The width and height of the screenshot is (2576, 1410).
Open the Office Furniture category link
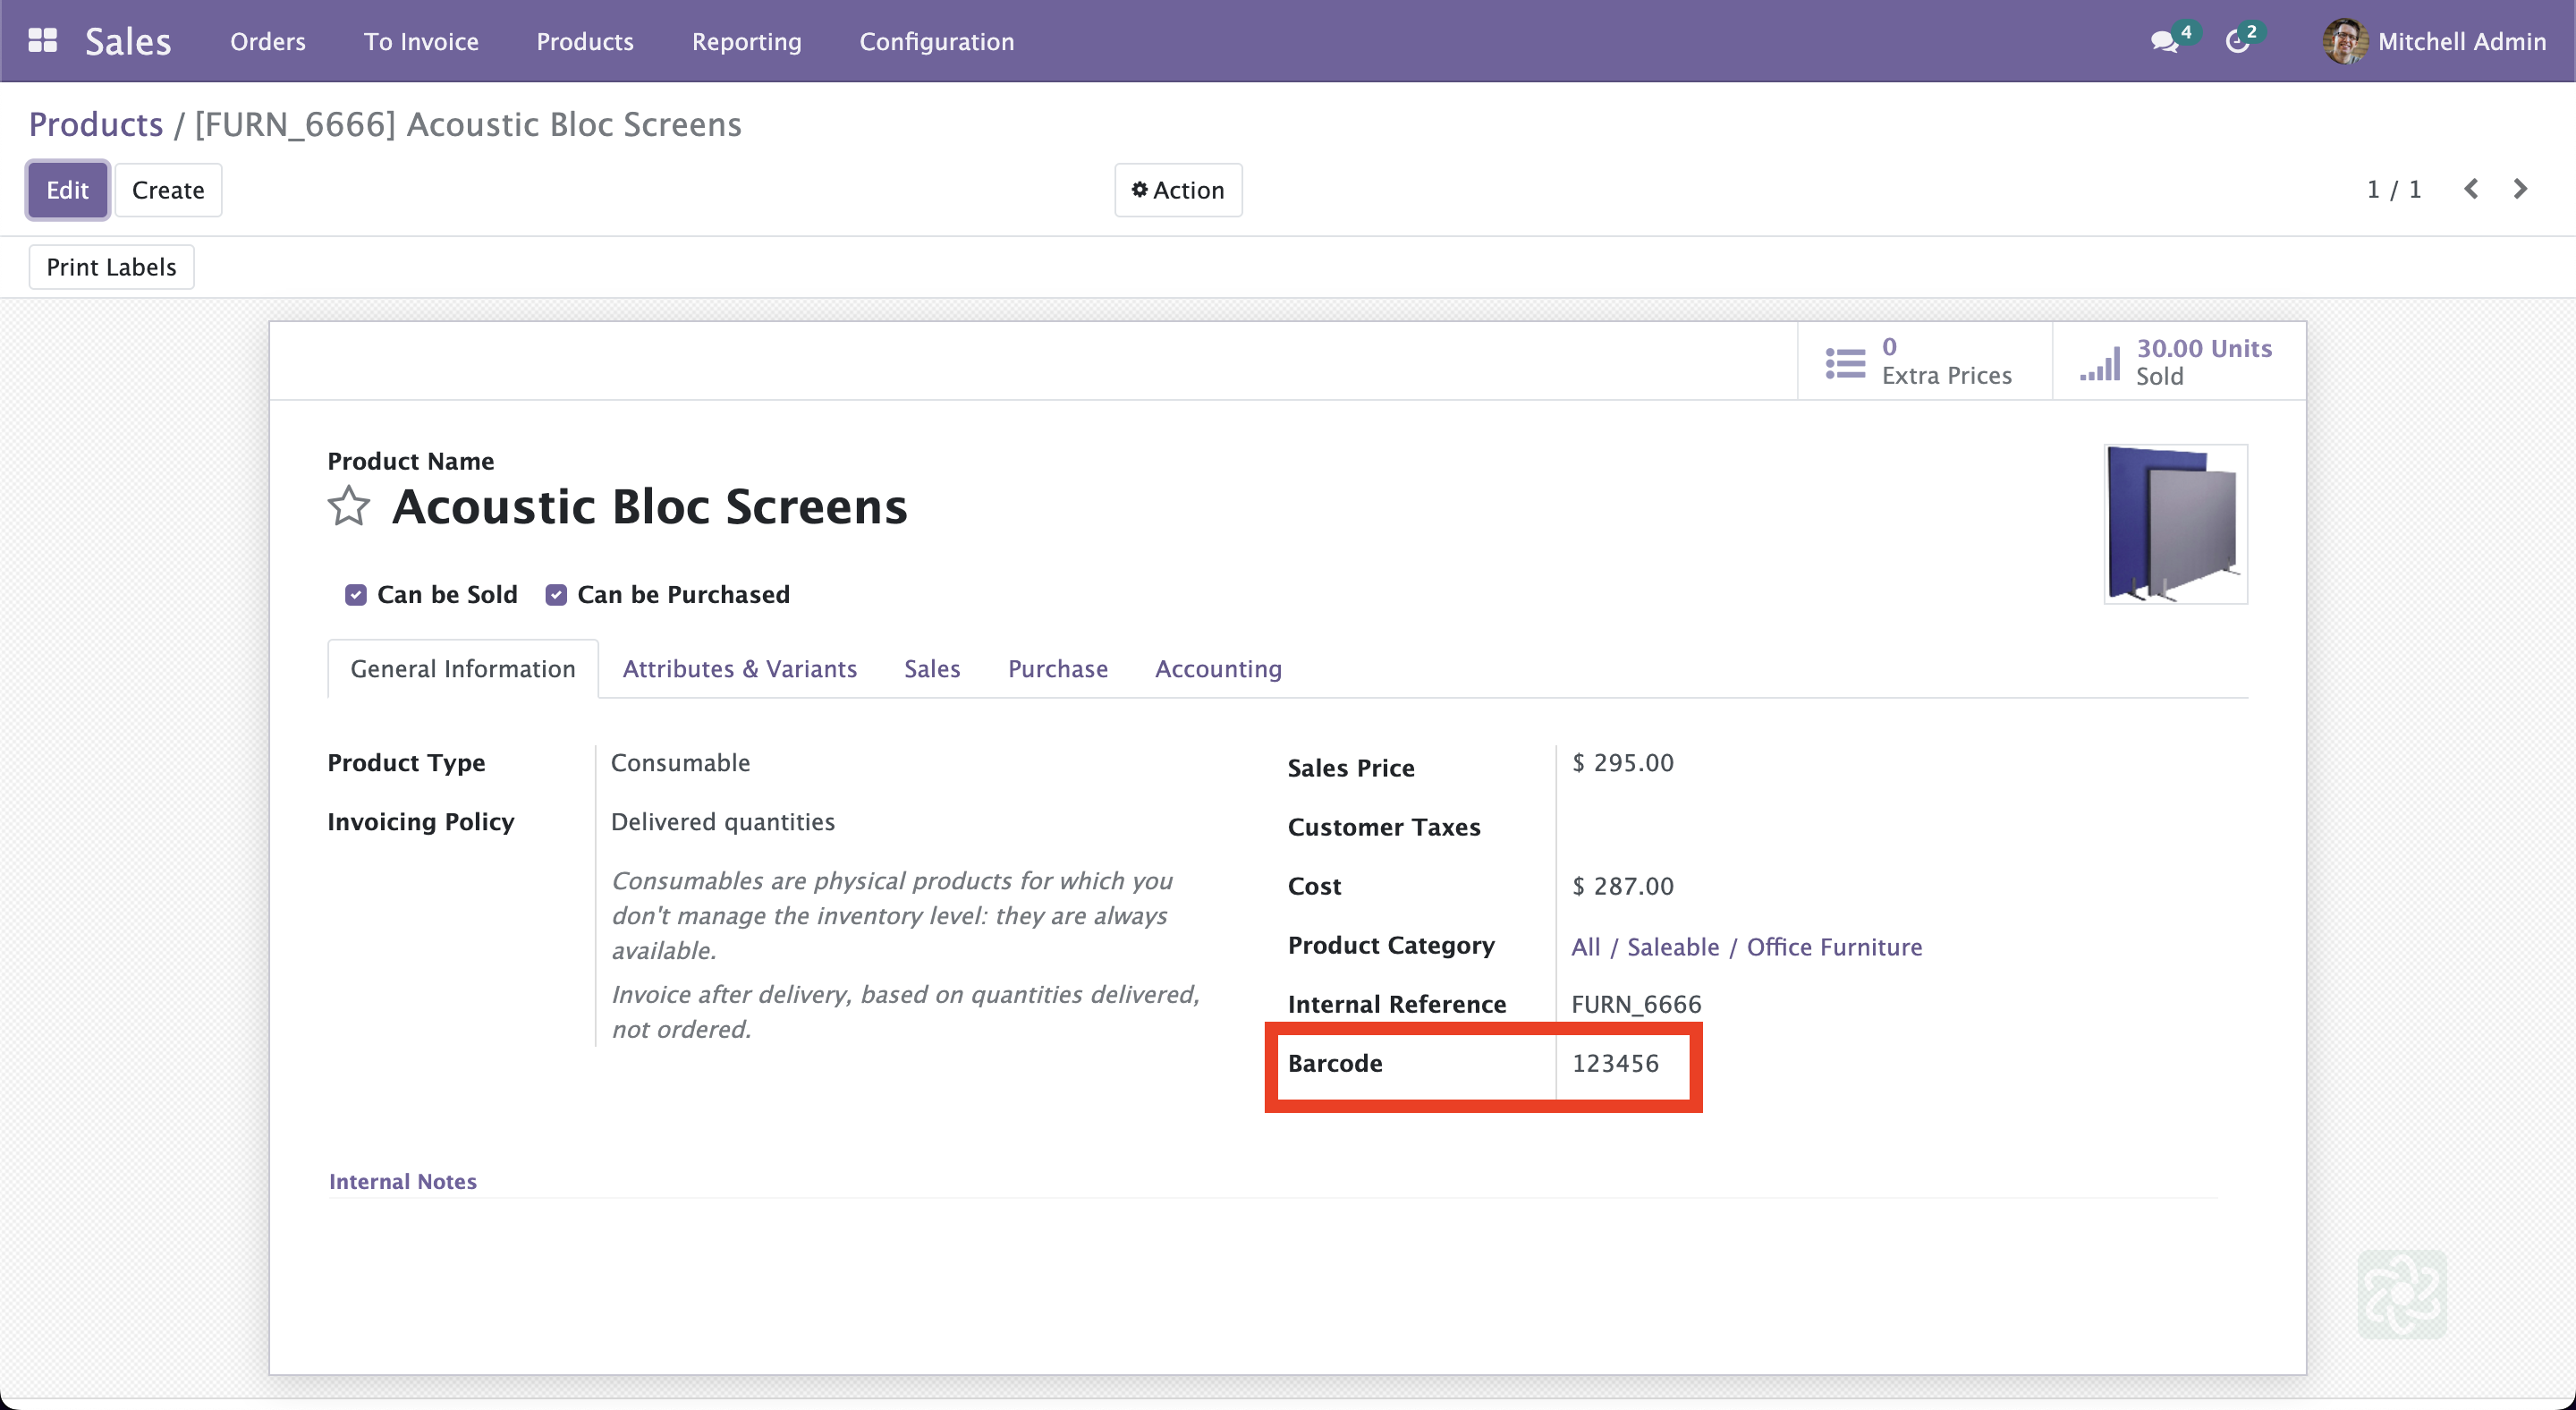click(1833, 947)
